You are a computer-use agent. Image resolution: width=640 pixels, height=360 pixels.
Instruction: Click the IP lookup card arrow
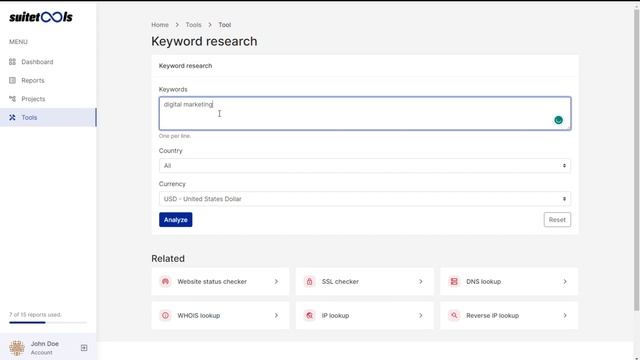(421, 316)
